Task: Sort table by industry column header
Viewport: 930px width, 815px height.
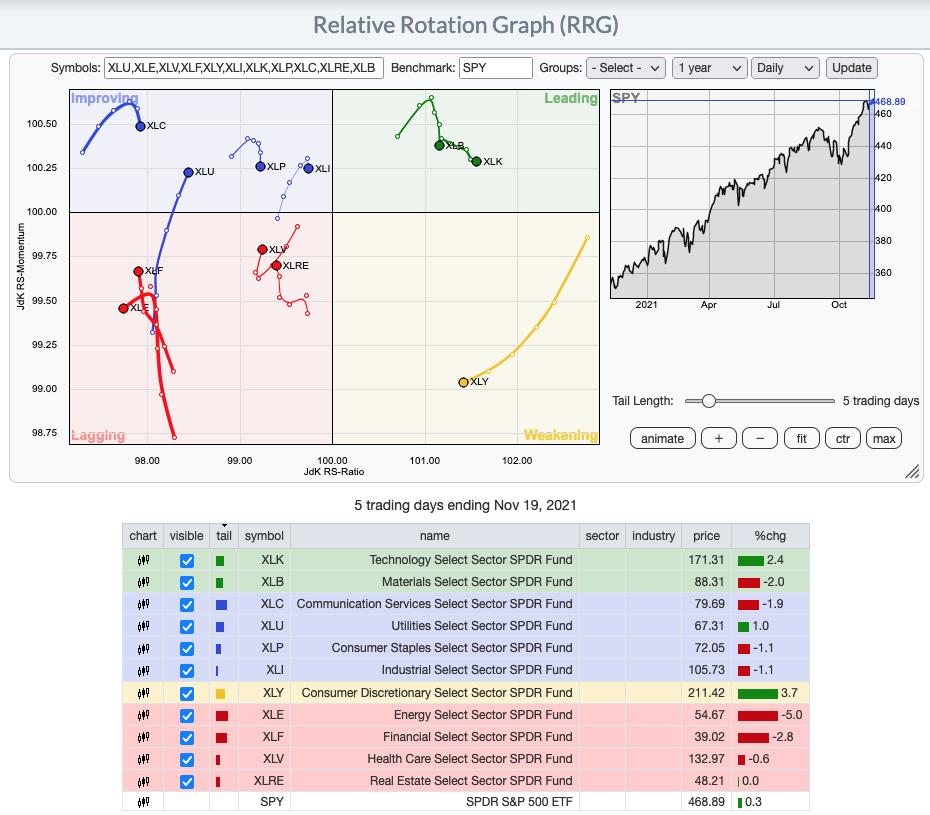Action: 653,536
